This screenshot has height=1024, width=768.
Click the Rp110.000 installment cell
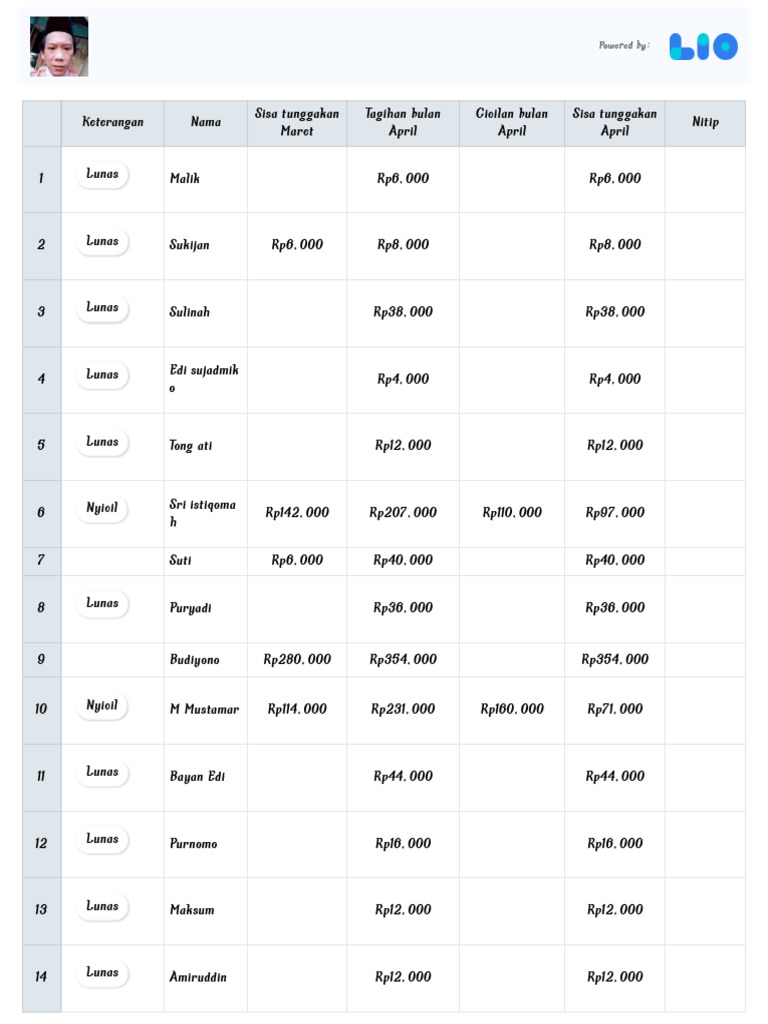coord(512,513)
